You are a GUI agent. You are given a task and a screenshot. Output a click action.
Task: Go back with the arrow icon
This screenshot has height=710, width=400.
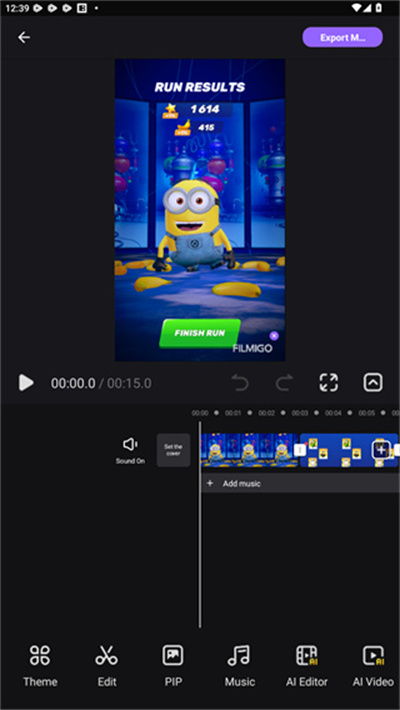pos(24,37)
